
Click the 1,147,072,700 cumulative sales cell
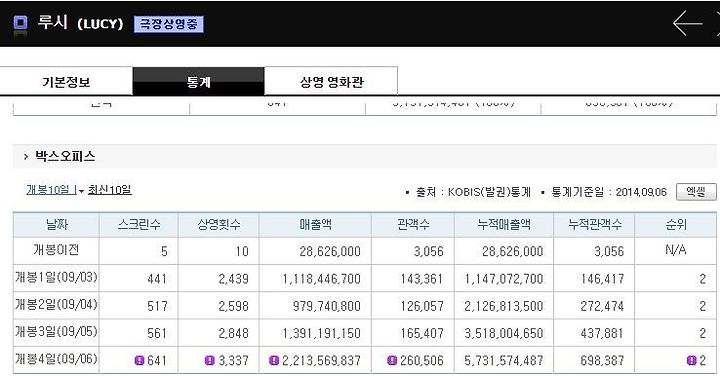point(504,279)
